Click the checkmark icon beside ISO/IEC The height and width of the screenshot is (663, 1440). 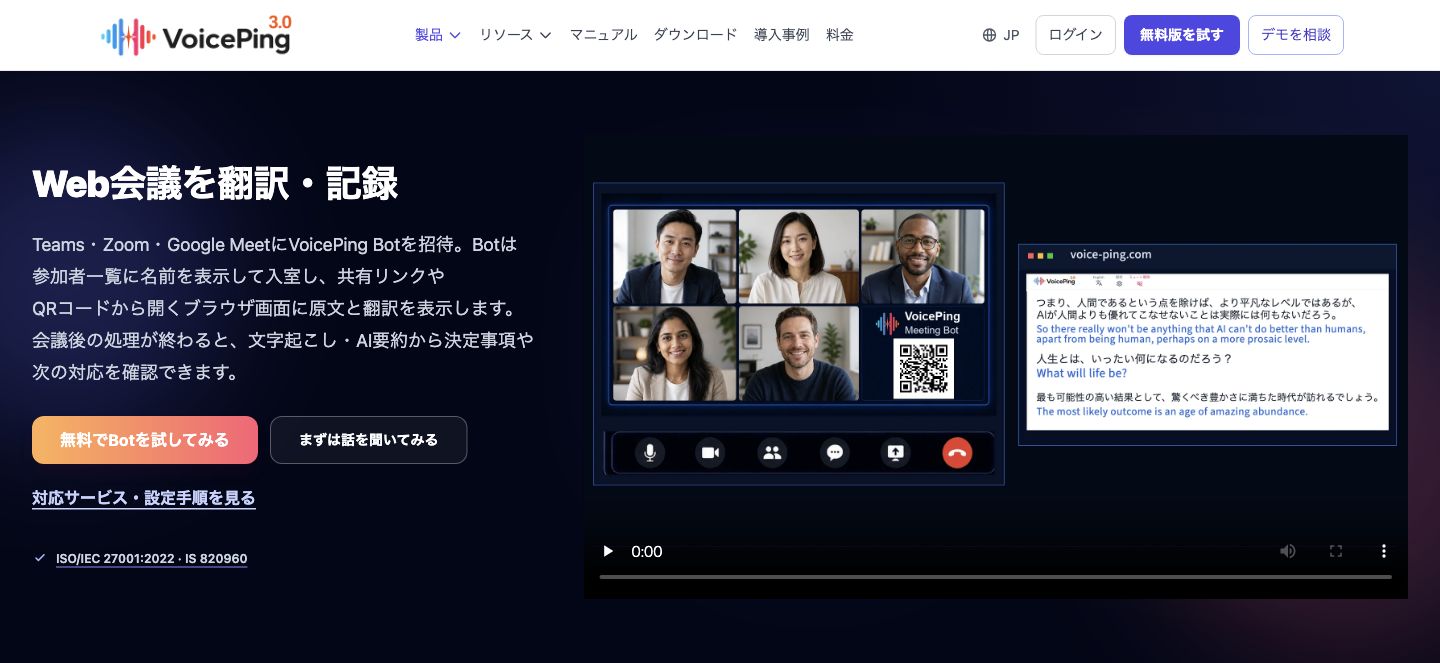click(x=40, y=558)
